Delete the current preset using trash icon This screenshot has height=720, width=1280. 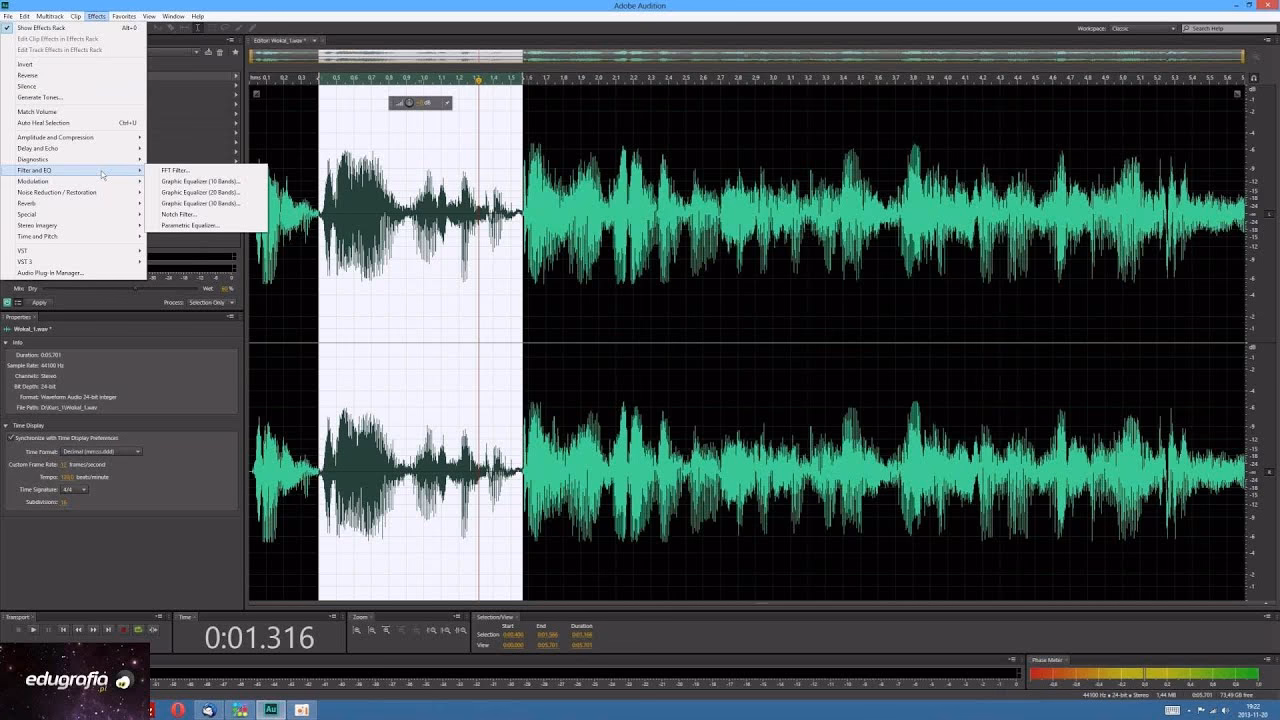point(220,52)
